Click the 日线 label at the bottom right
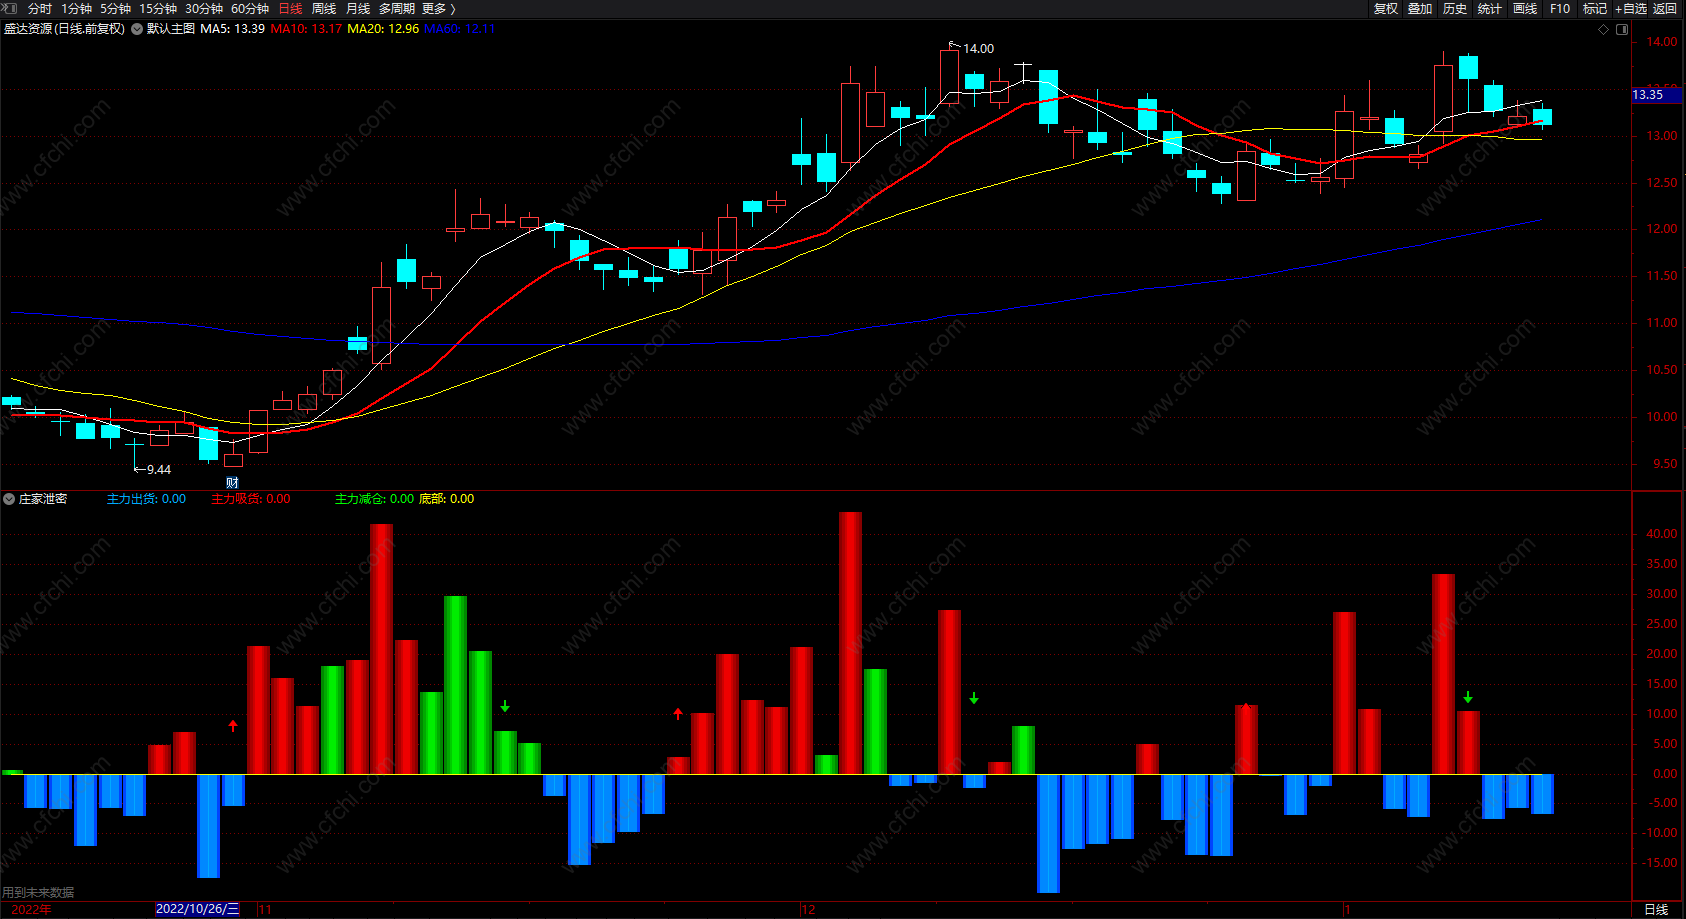 [x=1656, y=909]
